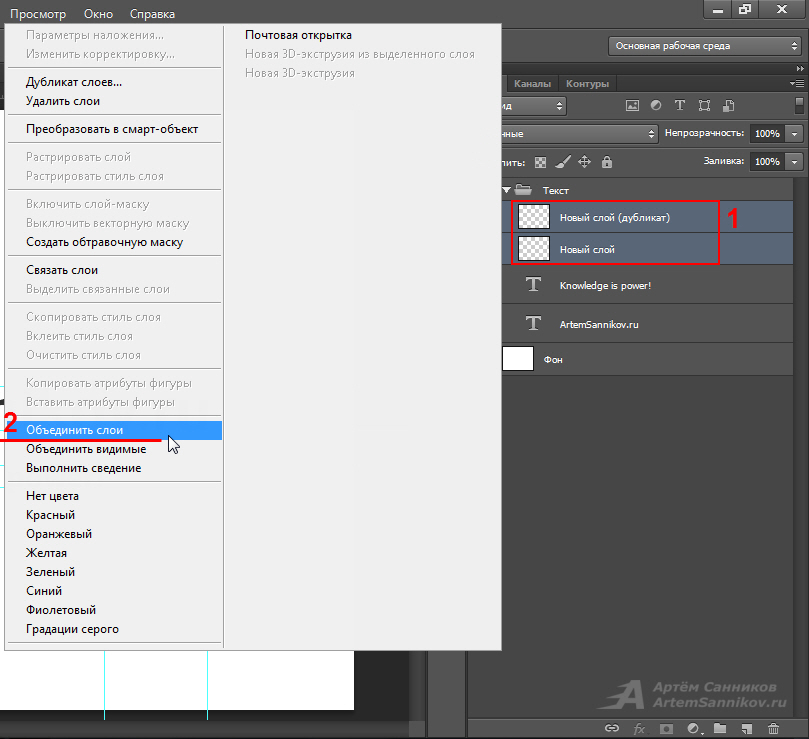Set layer color label to Градации серого
Image resolution: width=809 pixels, height=739 pixels.
(x=114, y=629)
